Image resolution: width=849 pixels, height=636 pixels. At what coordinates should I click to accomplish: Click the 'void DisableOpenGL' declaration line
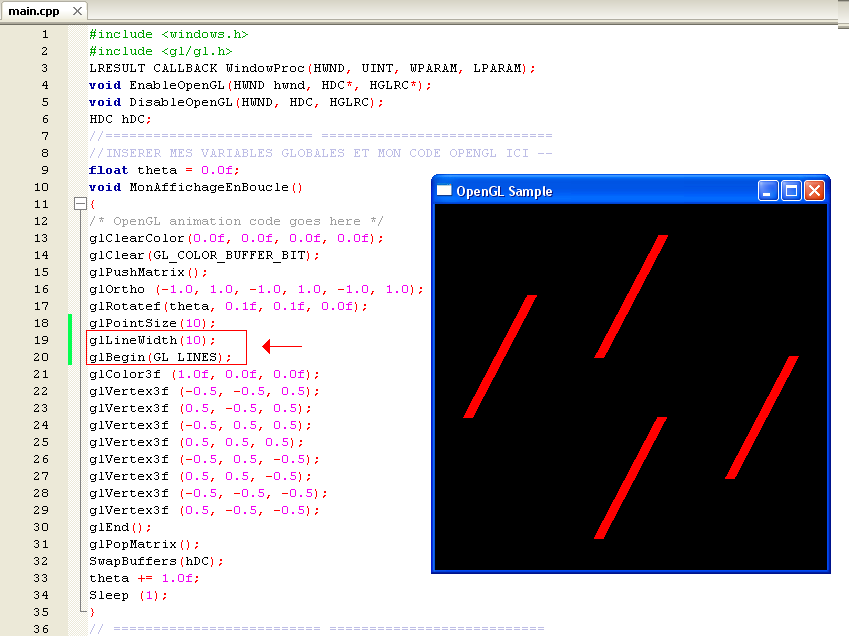point(236,102)
